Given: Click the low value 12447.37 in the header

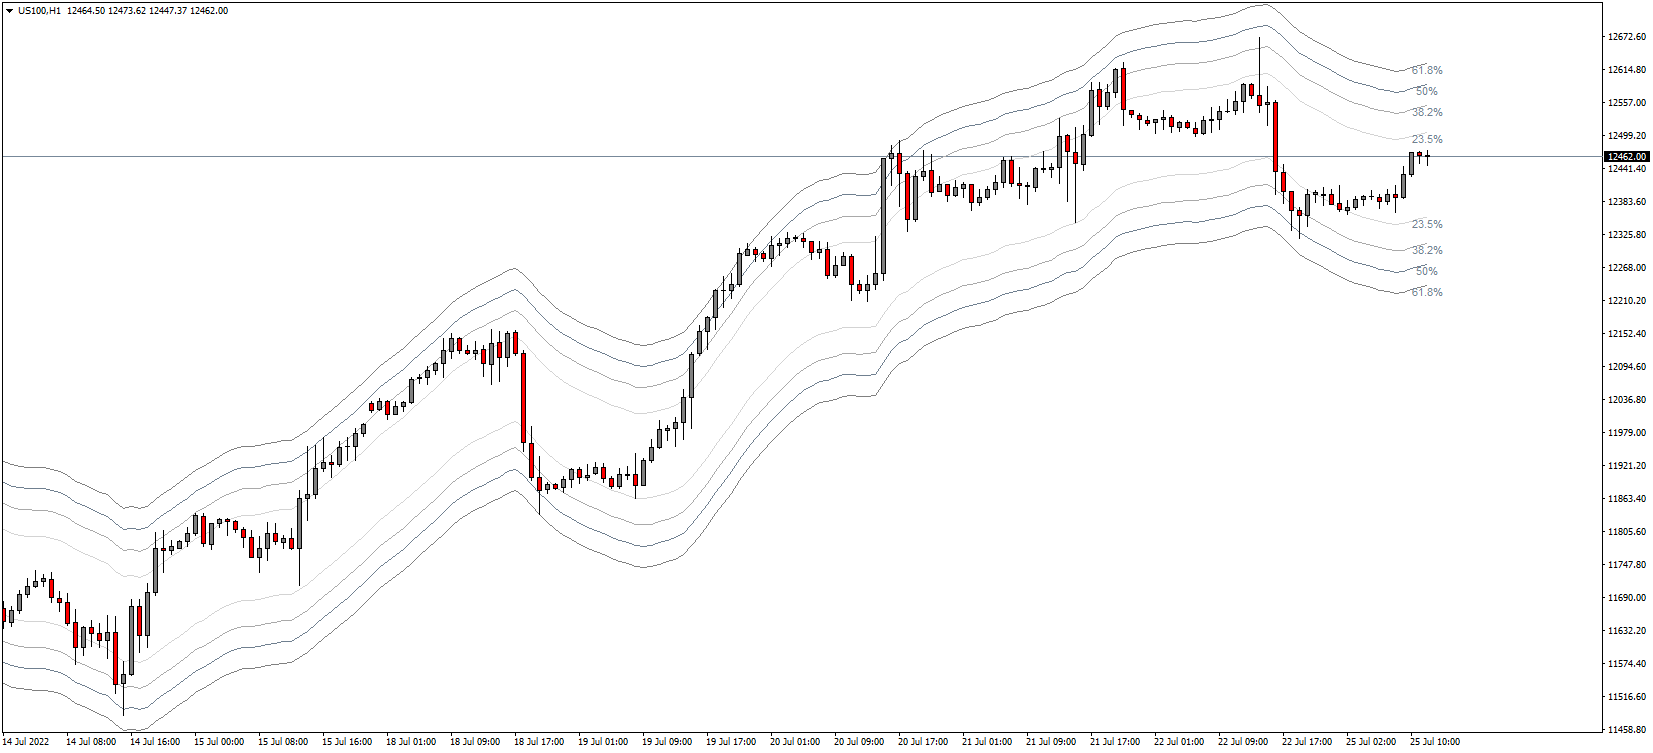Looking at the screenshot, I should [x=167, y=11].
